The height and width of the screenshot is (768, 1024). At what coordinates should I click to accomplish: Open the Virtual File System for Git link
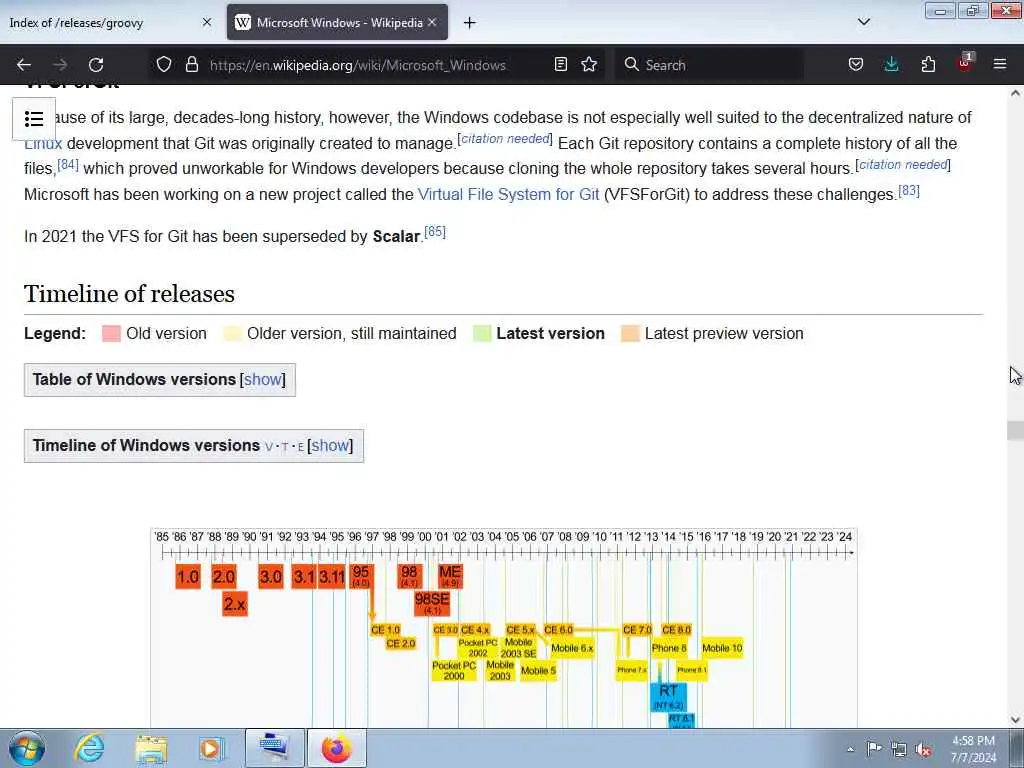pyautogui.click(x=508, y=195)
